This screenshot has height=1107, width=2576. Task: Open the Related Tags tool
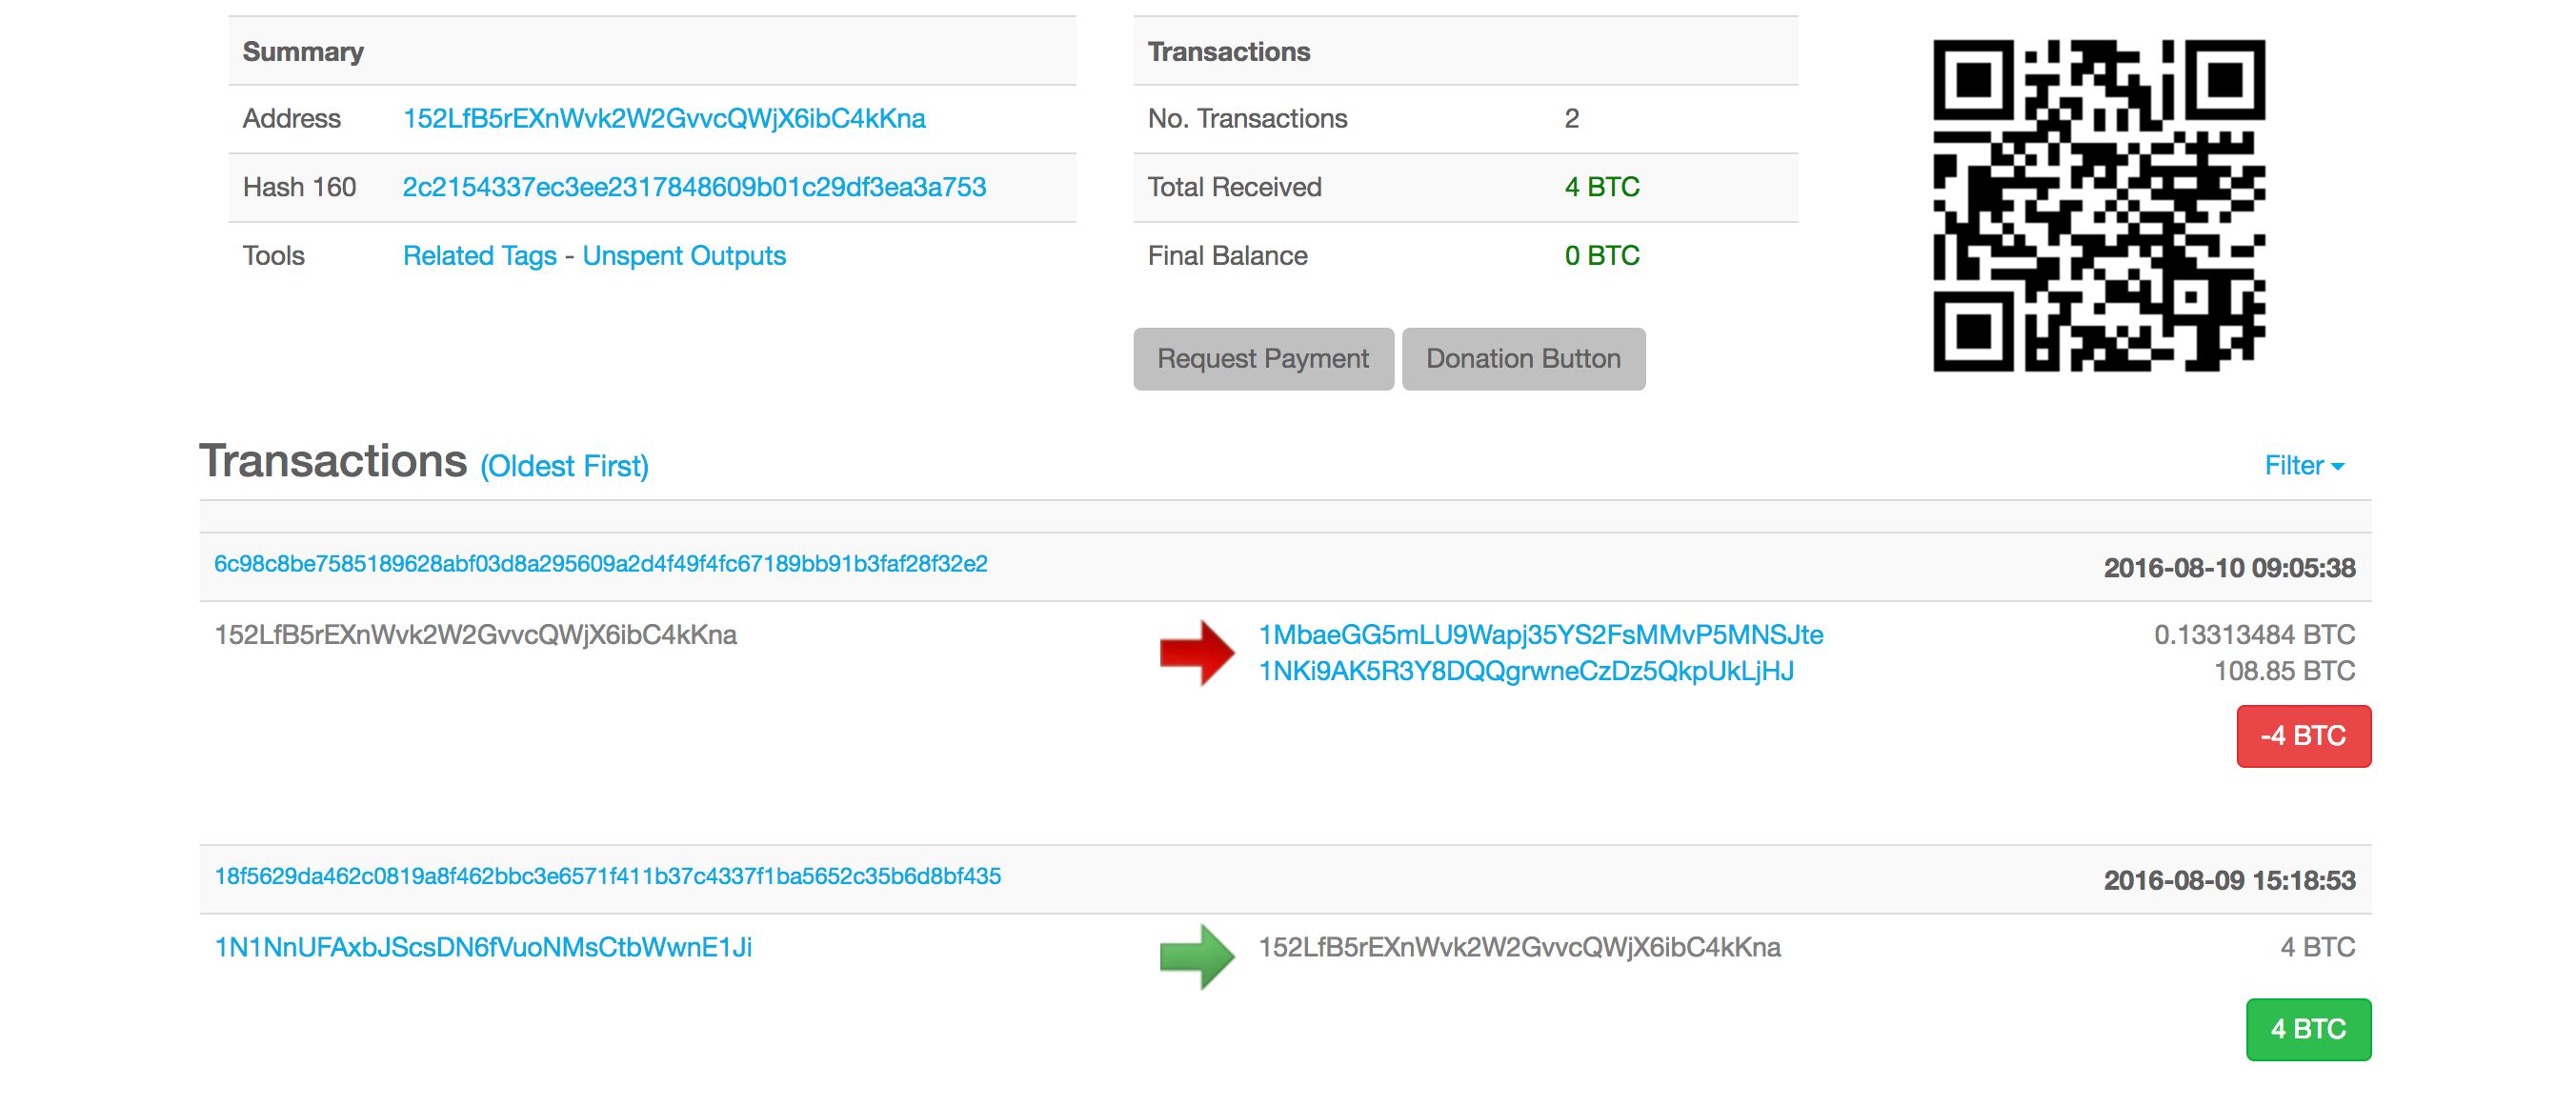[479, 256]
